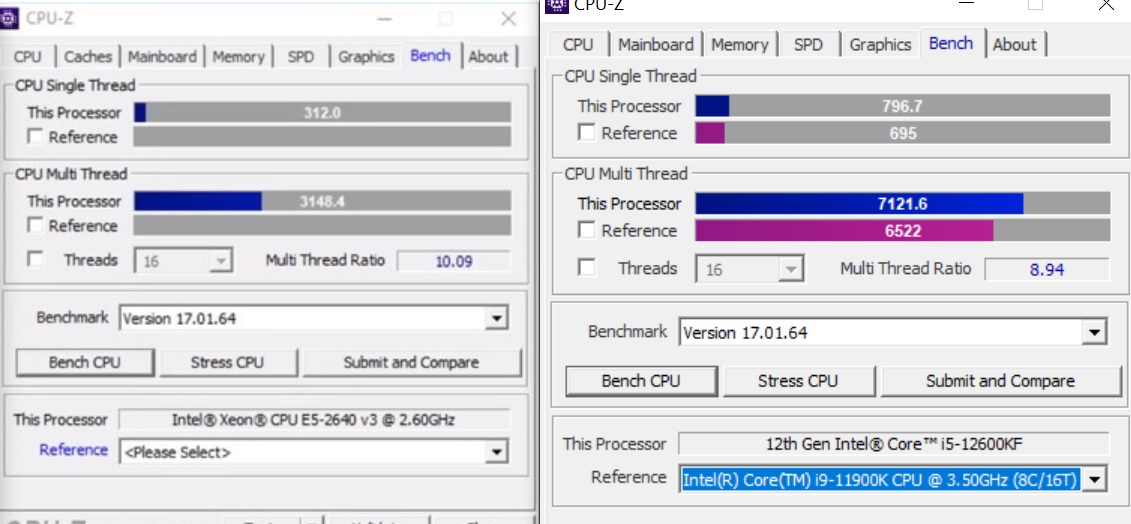Click multi thread score bar showing 7121.6

tap(903, 204)
